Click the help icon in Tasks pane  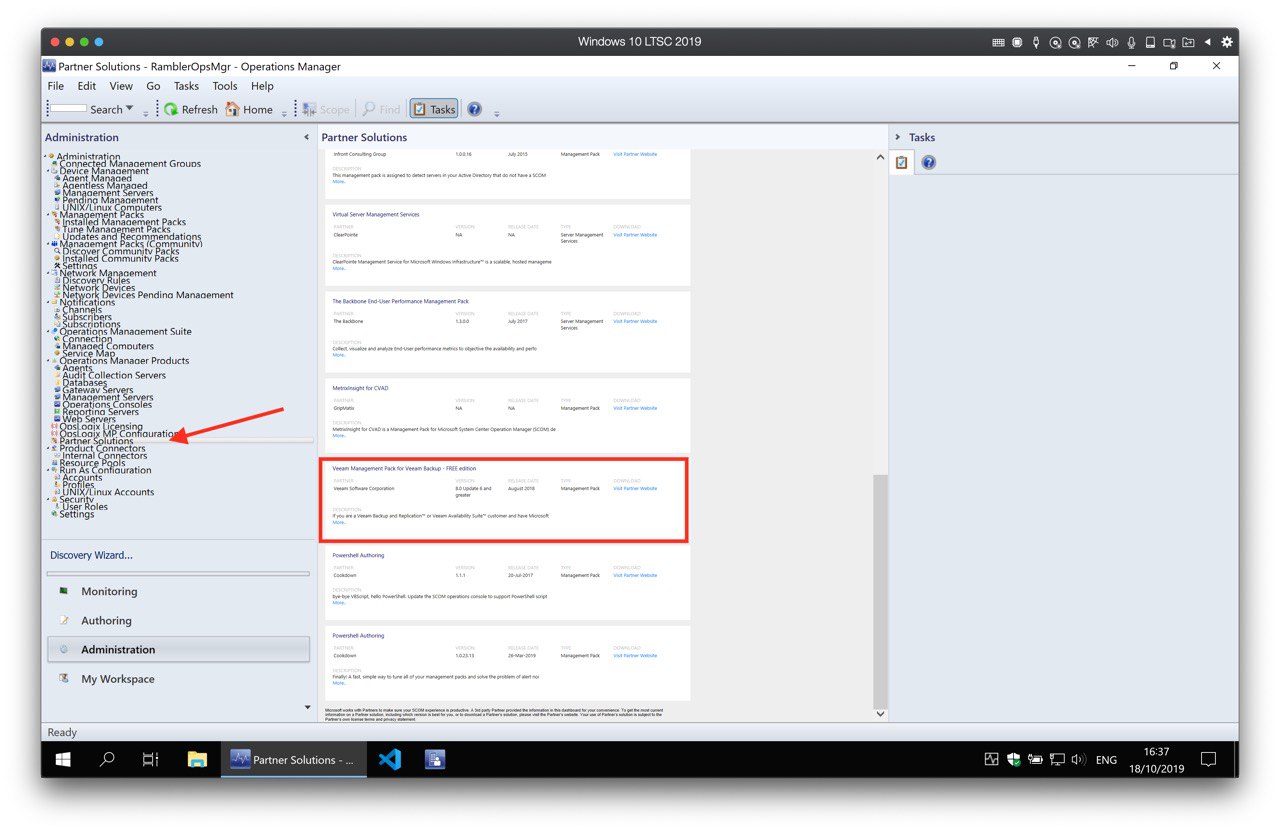[x=928, y=162]
